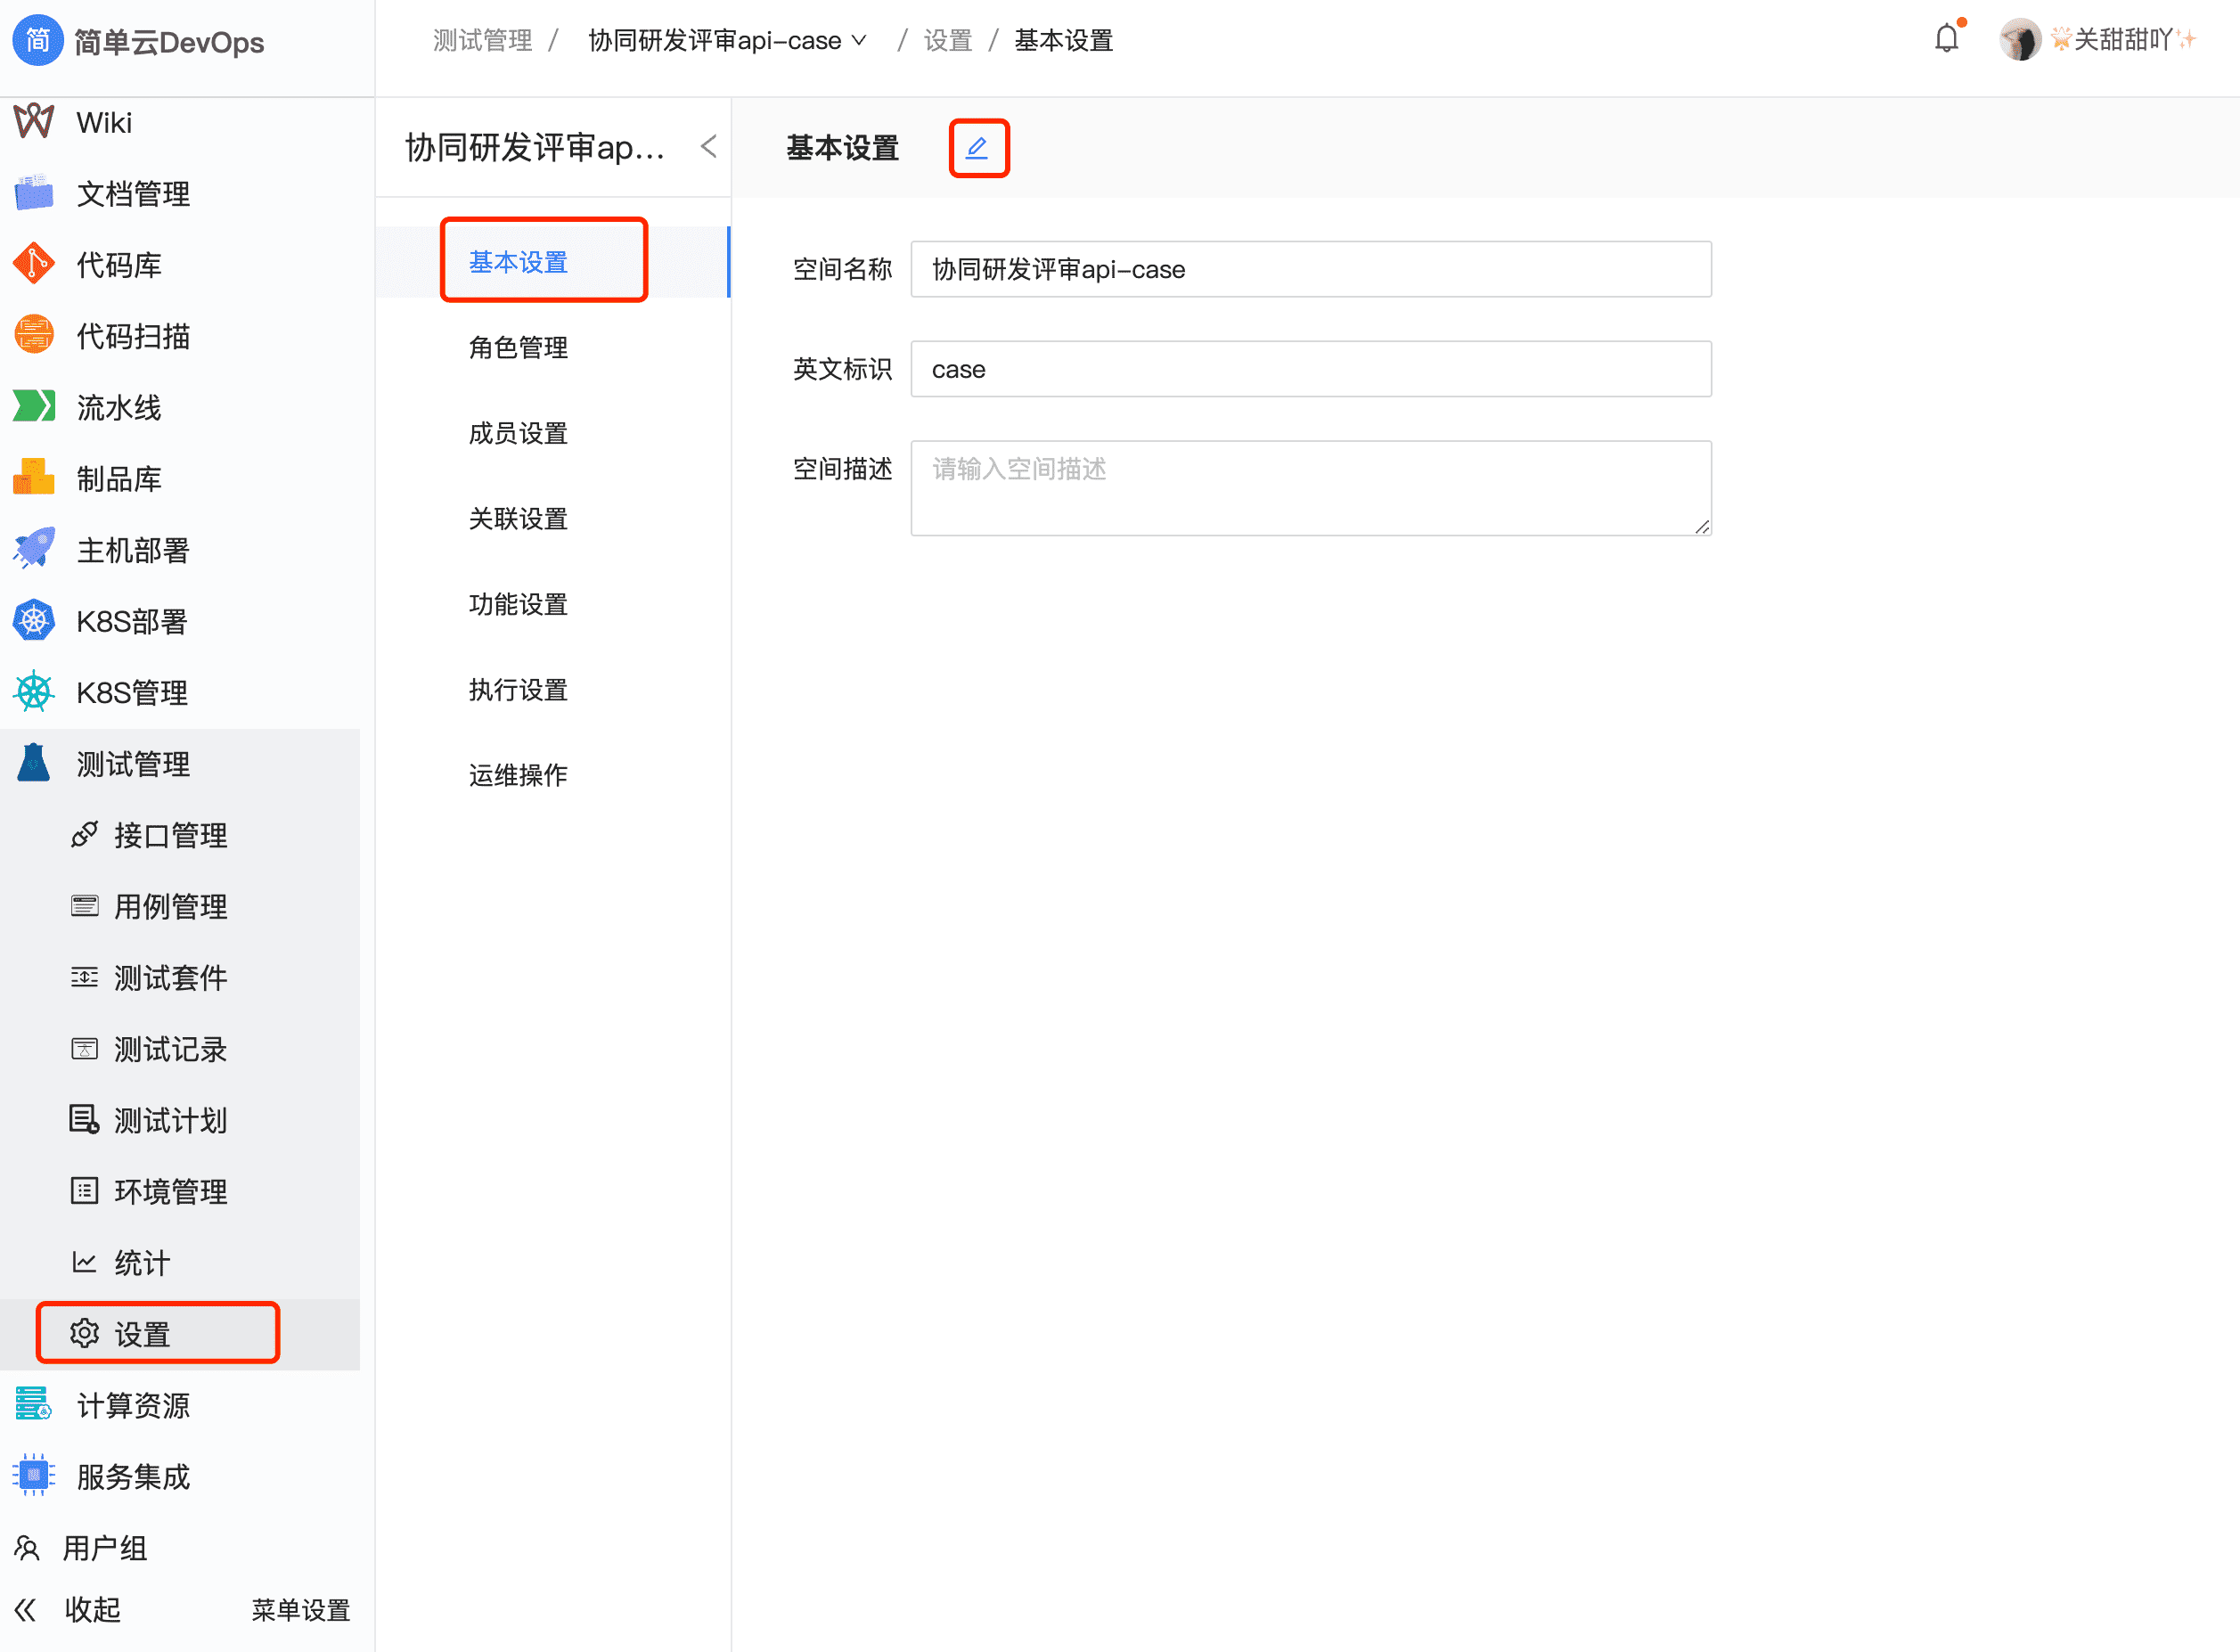The height and width of the screenshot is (1652, 2240).
Task: Click the edit pencil icon beside 基本设置
Action: [977, 148]
